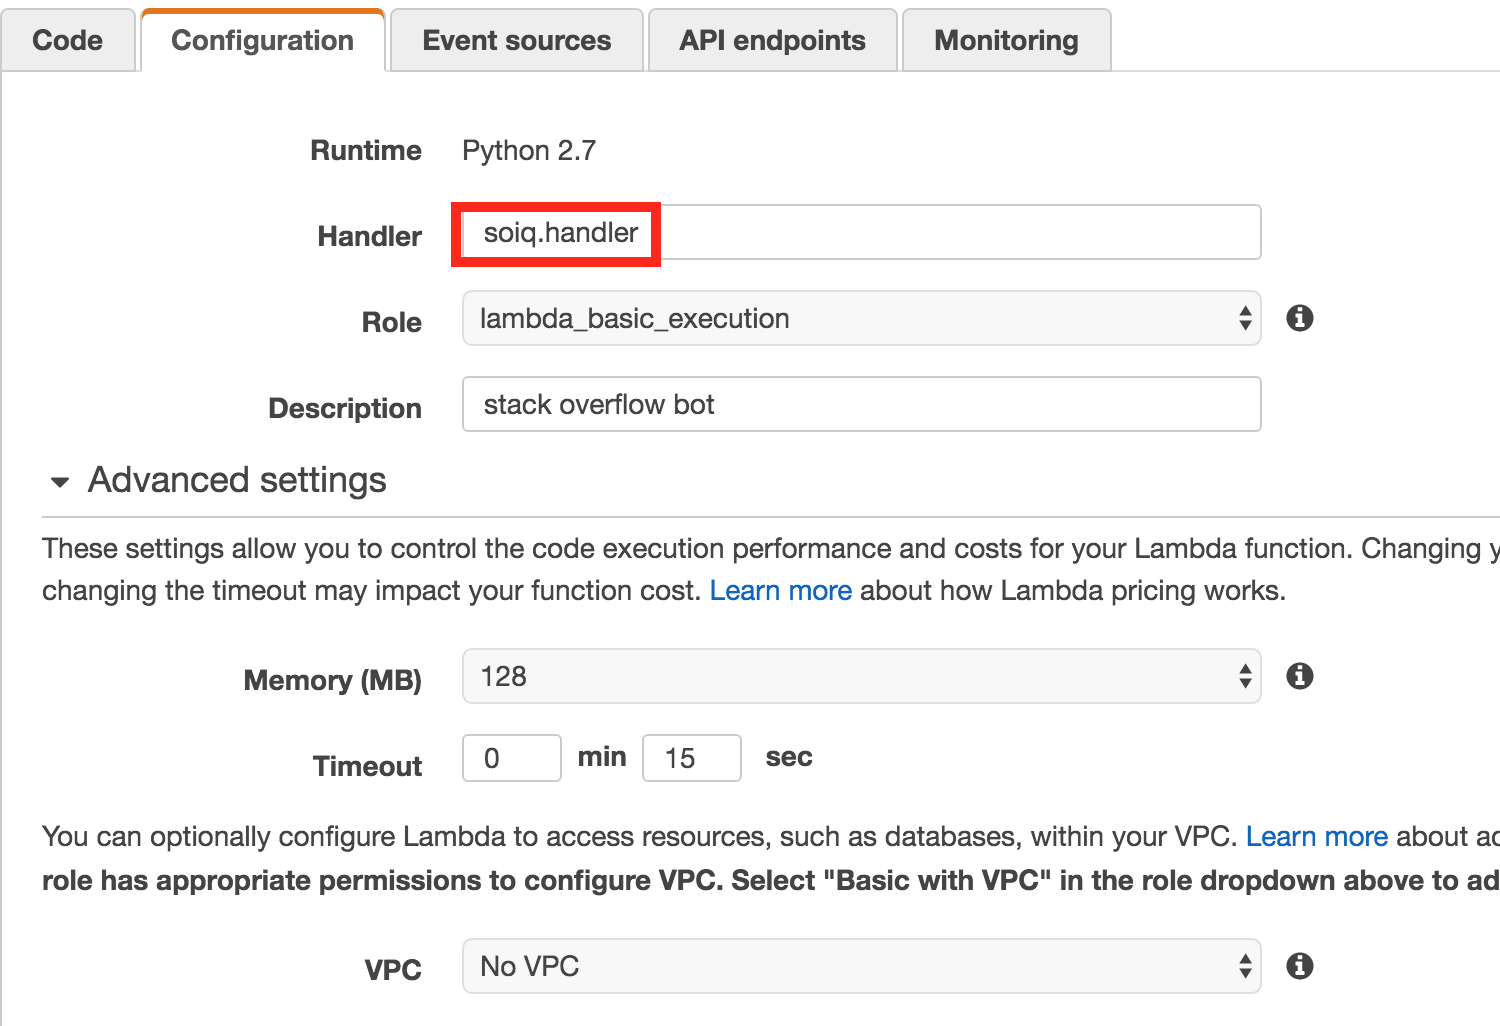
Task: Go to the API endpoints tab
Action: point(772,40)
